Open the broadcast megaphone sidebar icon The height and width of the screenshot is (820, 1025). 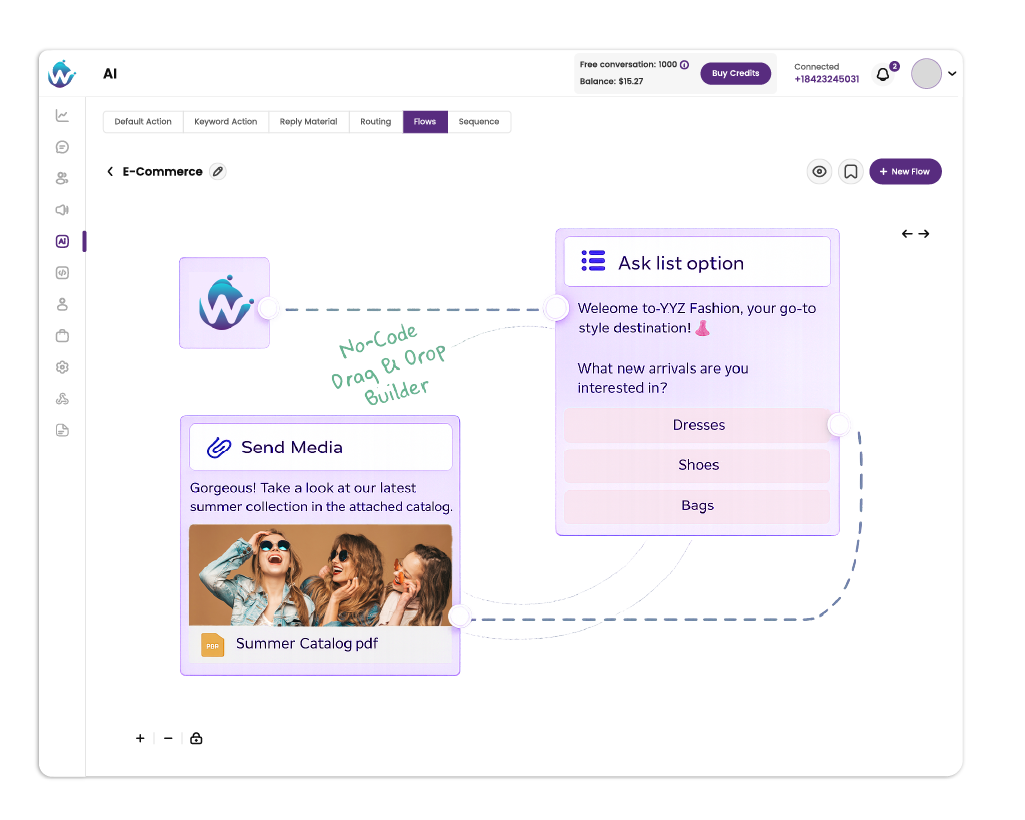[62, 210]
